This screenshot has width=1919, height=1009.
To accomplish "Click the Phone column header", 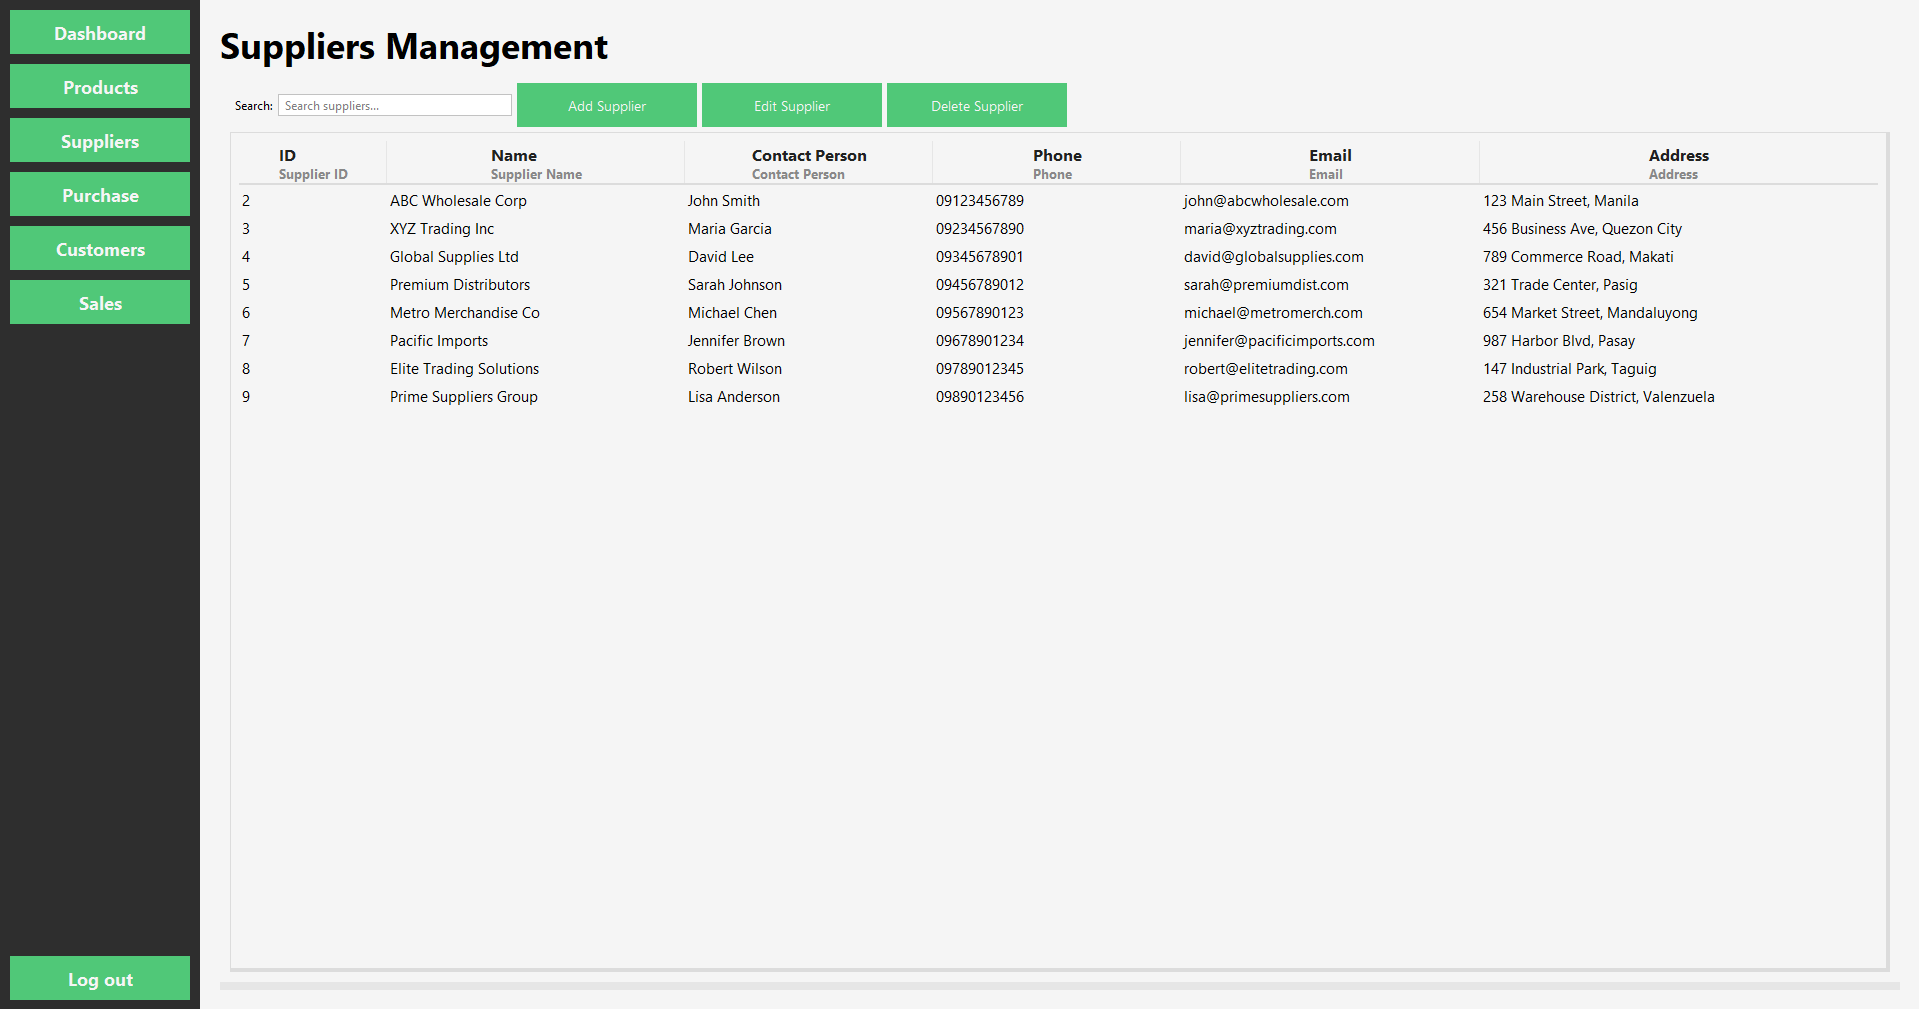I will 1056,161.
